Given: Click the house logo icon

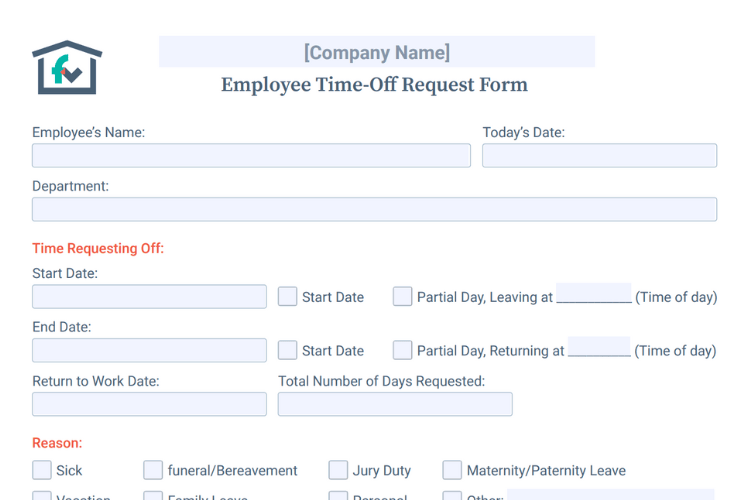Looking at the screenshot, I should pyautogui.click(x=67, y=68).
